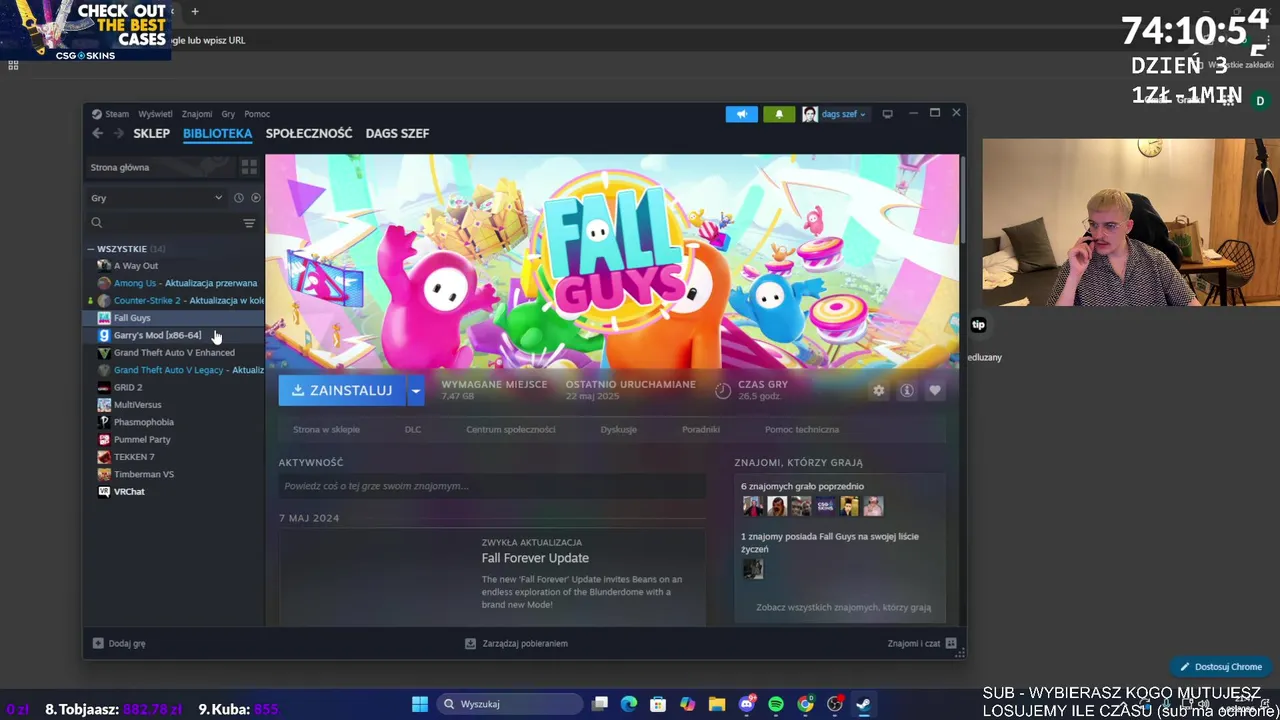Viewport: 1280px width, 720px height.
Task: Click Dostosuj Chrome button
Action: pyautogui.click(x=1220, y=667)
